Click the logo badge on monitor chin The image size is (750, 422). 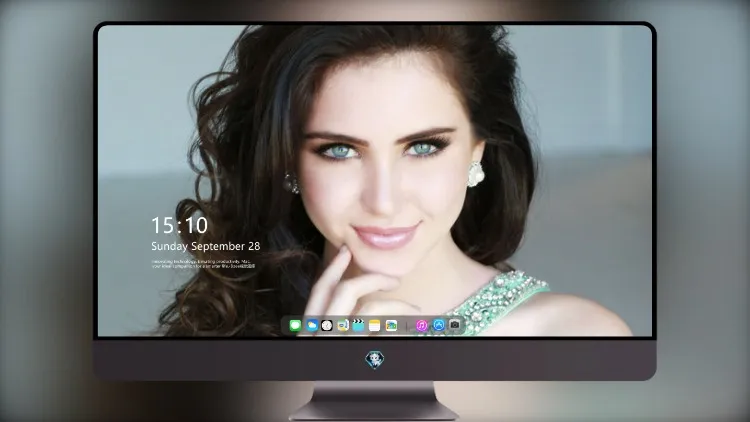click(375, 360)
